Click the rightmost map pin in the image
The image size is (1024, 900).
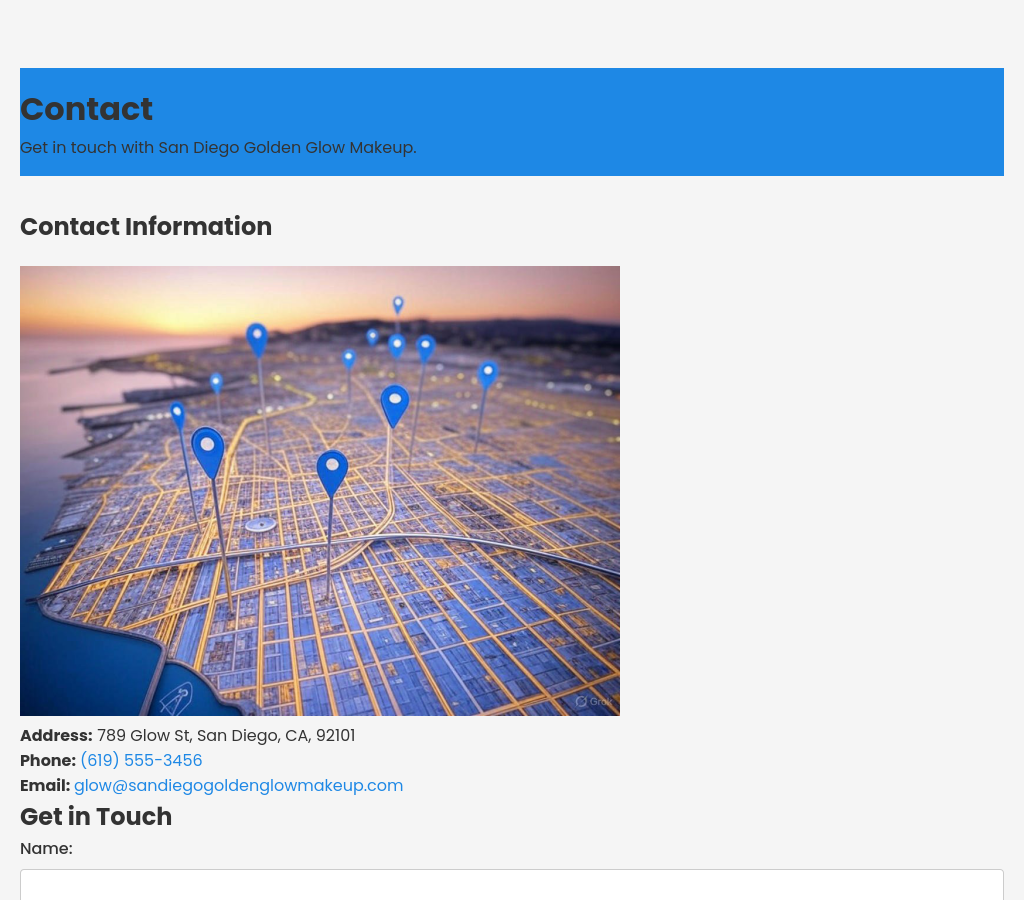(488, 373)
